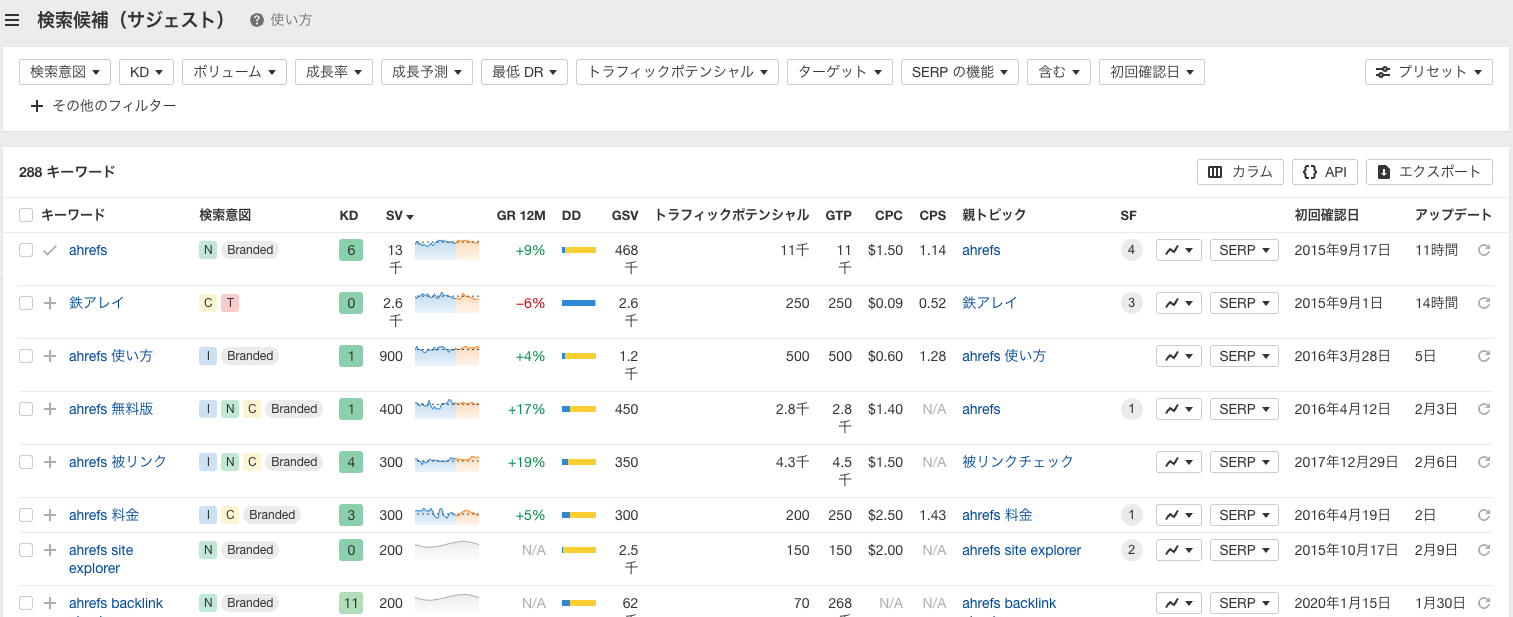This screenshot has height=617, width=1513.
Task: Check the checkbox for the 鉄アレイ row
Action: coord(25,302)
